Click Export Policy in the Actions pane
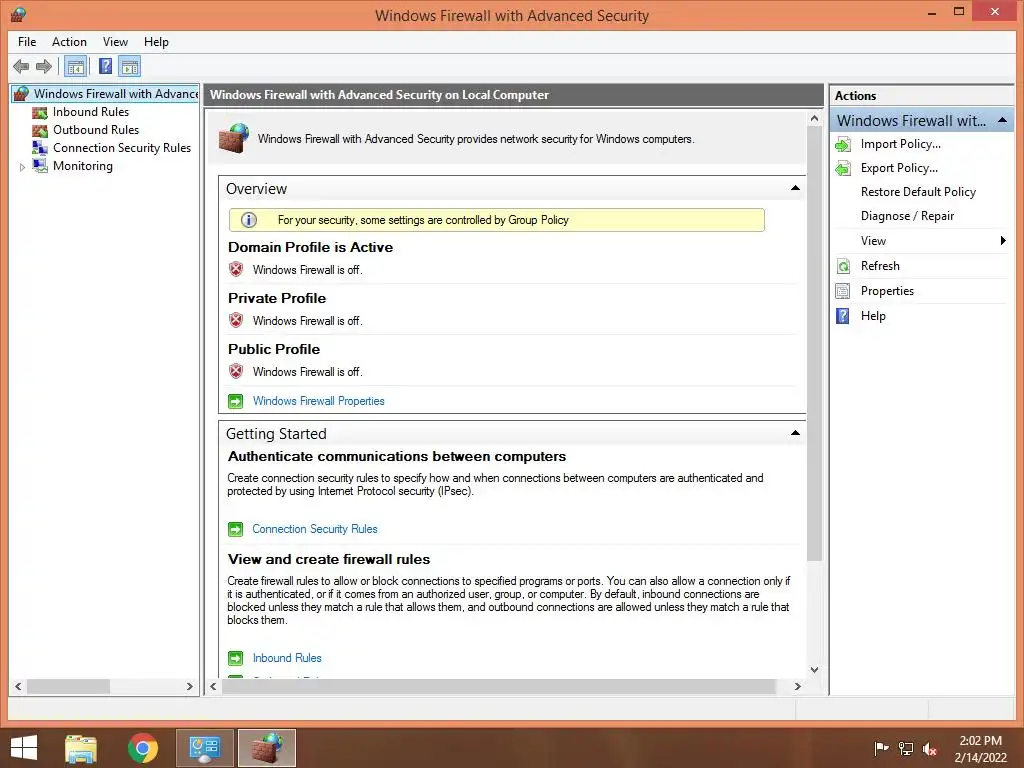Image resolution: width=1024 pixels, height=768 pixels. click(x=899, y=168)
